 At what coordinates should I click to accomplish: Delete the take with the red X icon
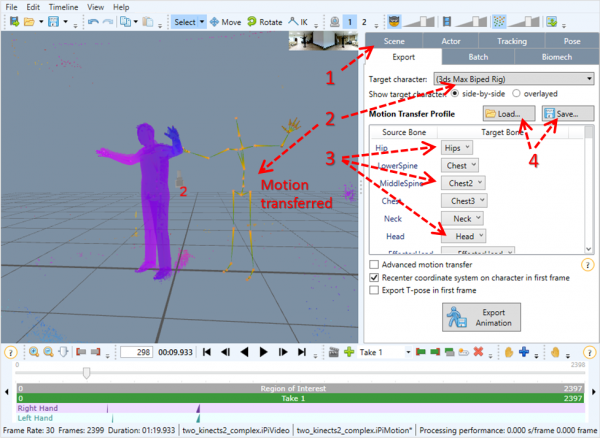click(x=478, y=352)
